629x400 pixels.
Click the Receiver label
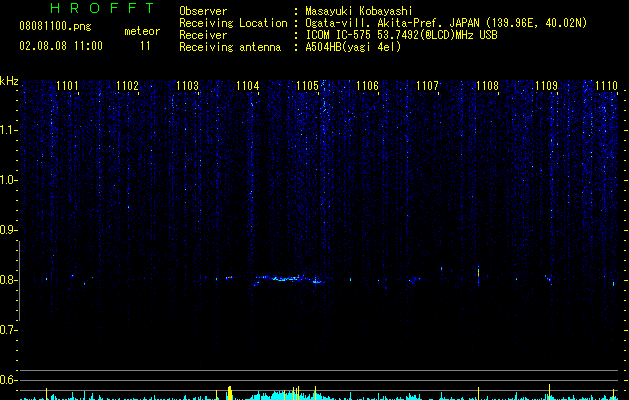[203, 35]
